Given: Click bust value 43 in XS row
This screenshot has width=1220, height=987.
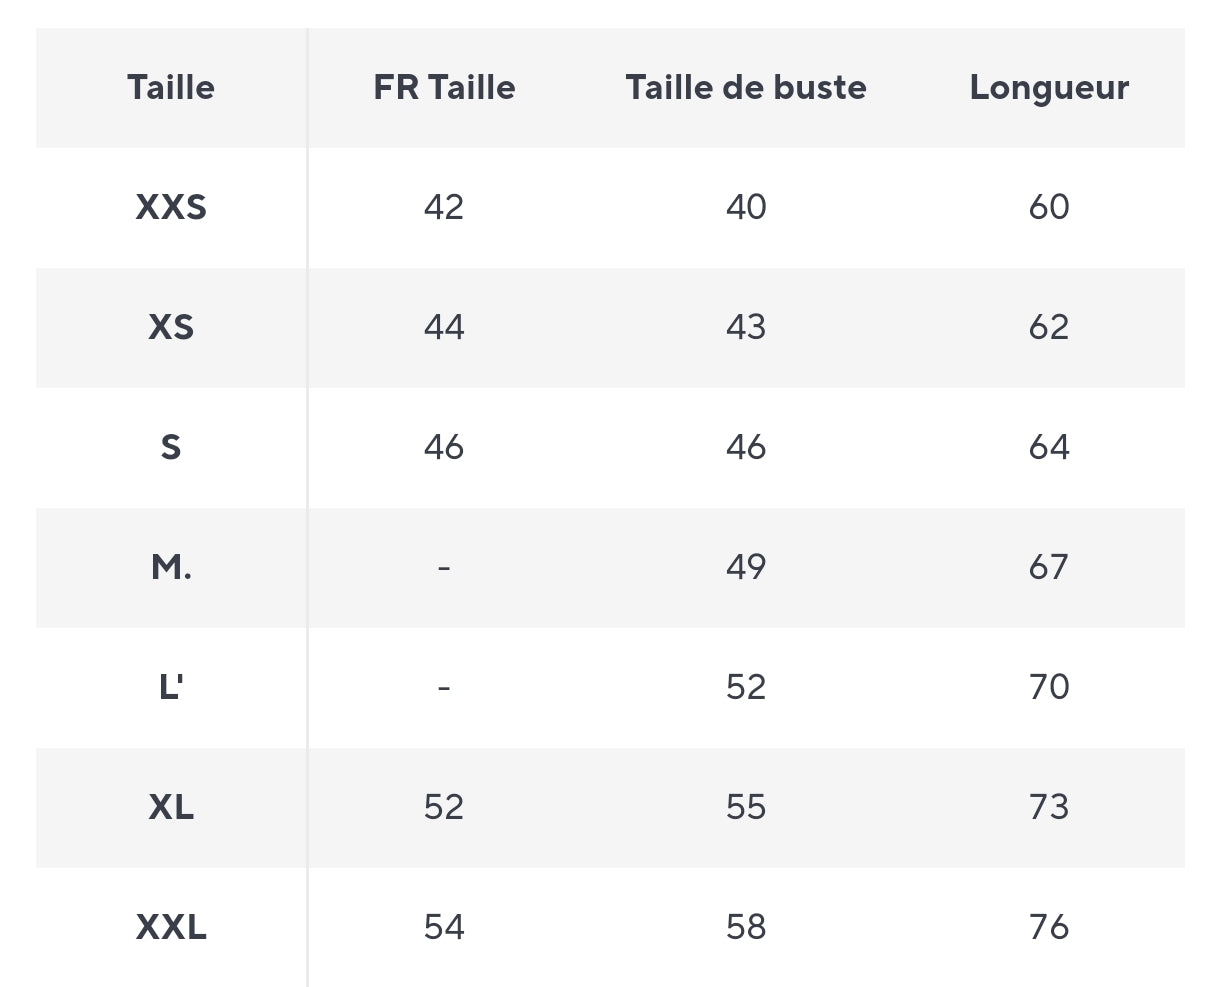Looking at the screenshot, I should point(746,328).
